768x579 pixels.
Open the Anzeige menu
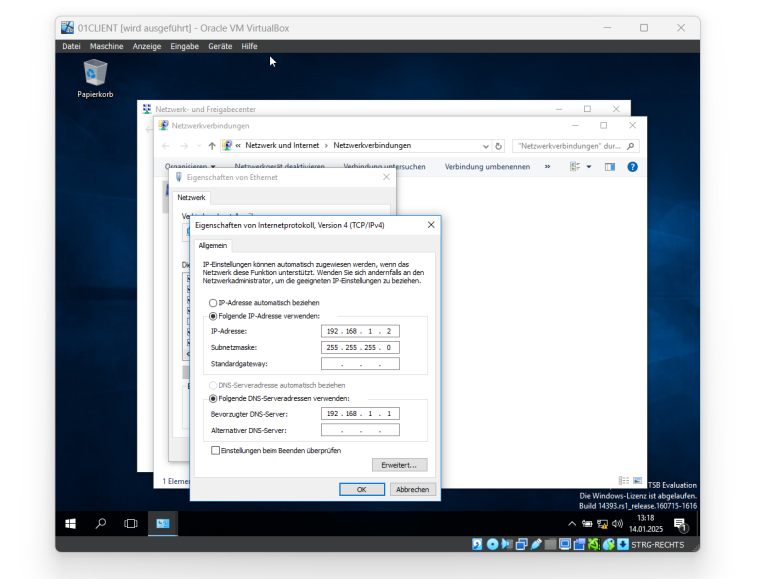[146, 46]
